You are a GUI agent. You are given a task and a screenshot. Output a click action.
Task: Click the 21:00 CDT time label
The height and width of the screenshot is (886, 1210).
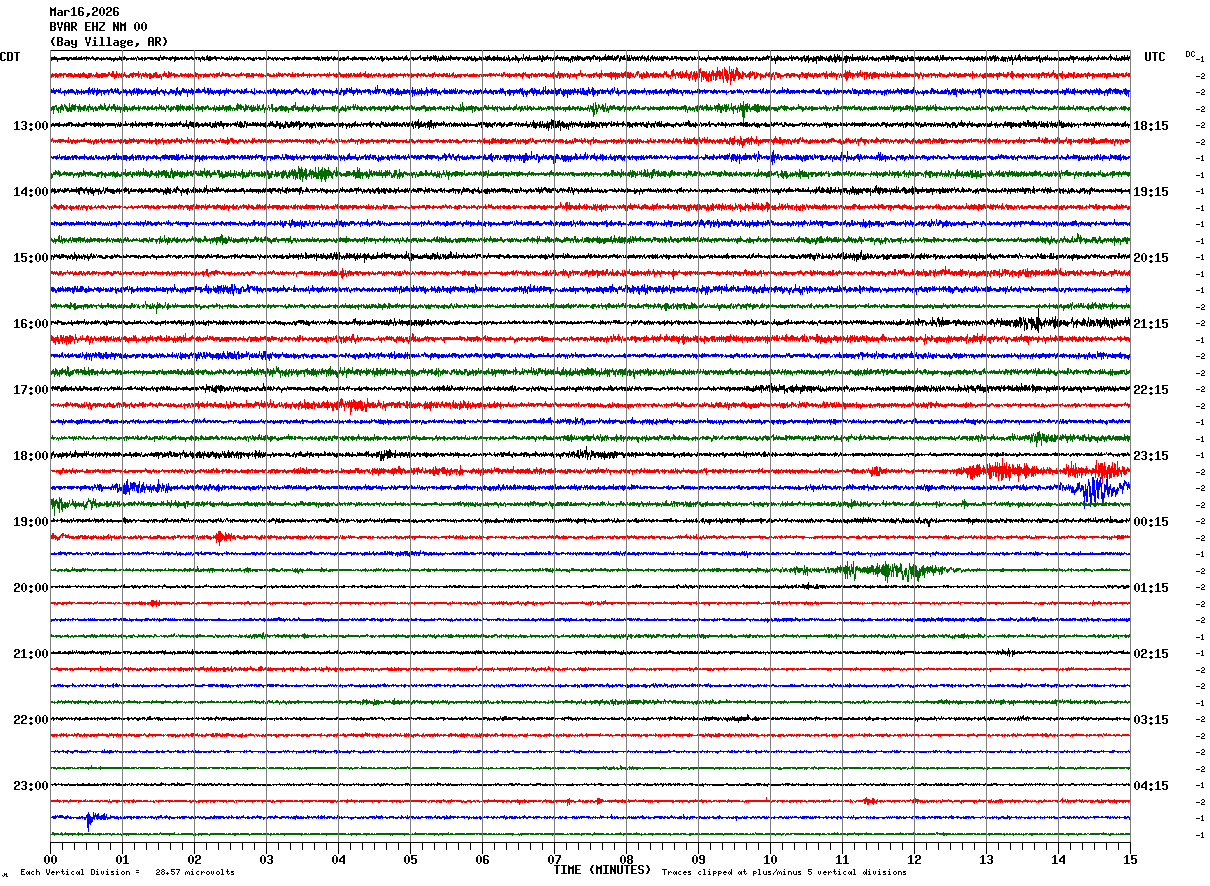click(30, 654)
